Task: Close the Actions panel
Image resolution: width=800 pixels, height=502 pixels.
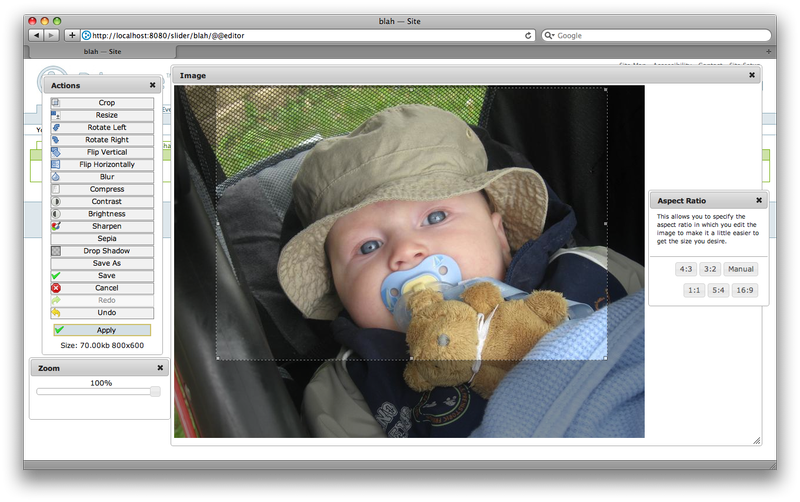Action: point(152,86)
